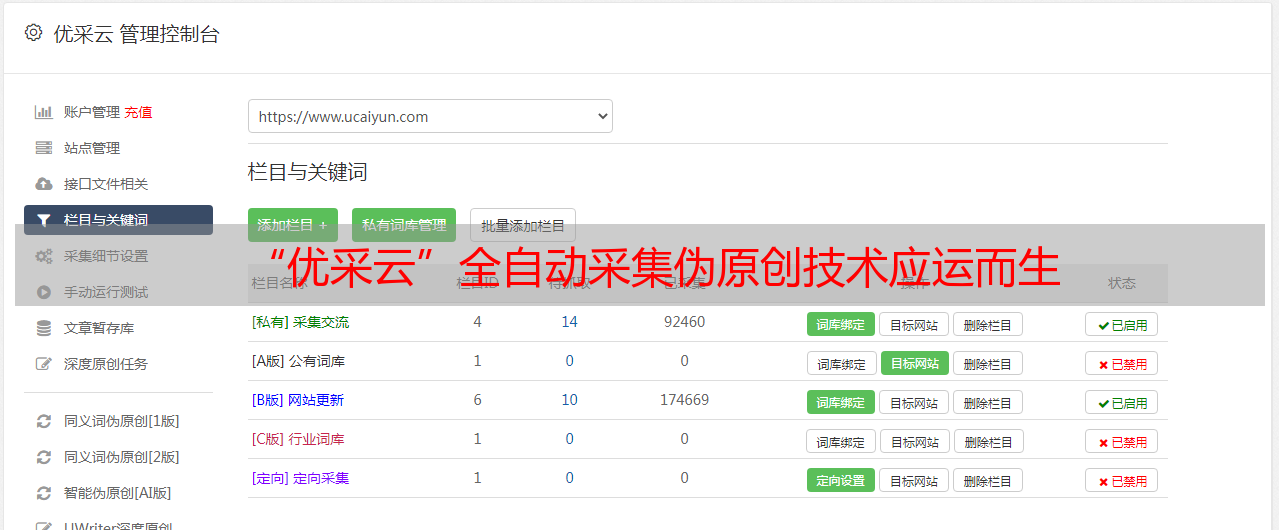Open the site URL dropdown
Screen dimensions: 1279x530
point(430,116)
